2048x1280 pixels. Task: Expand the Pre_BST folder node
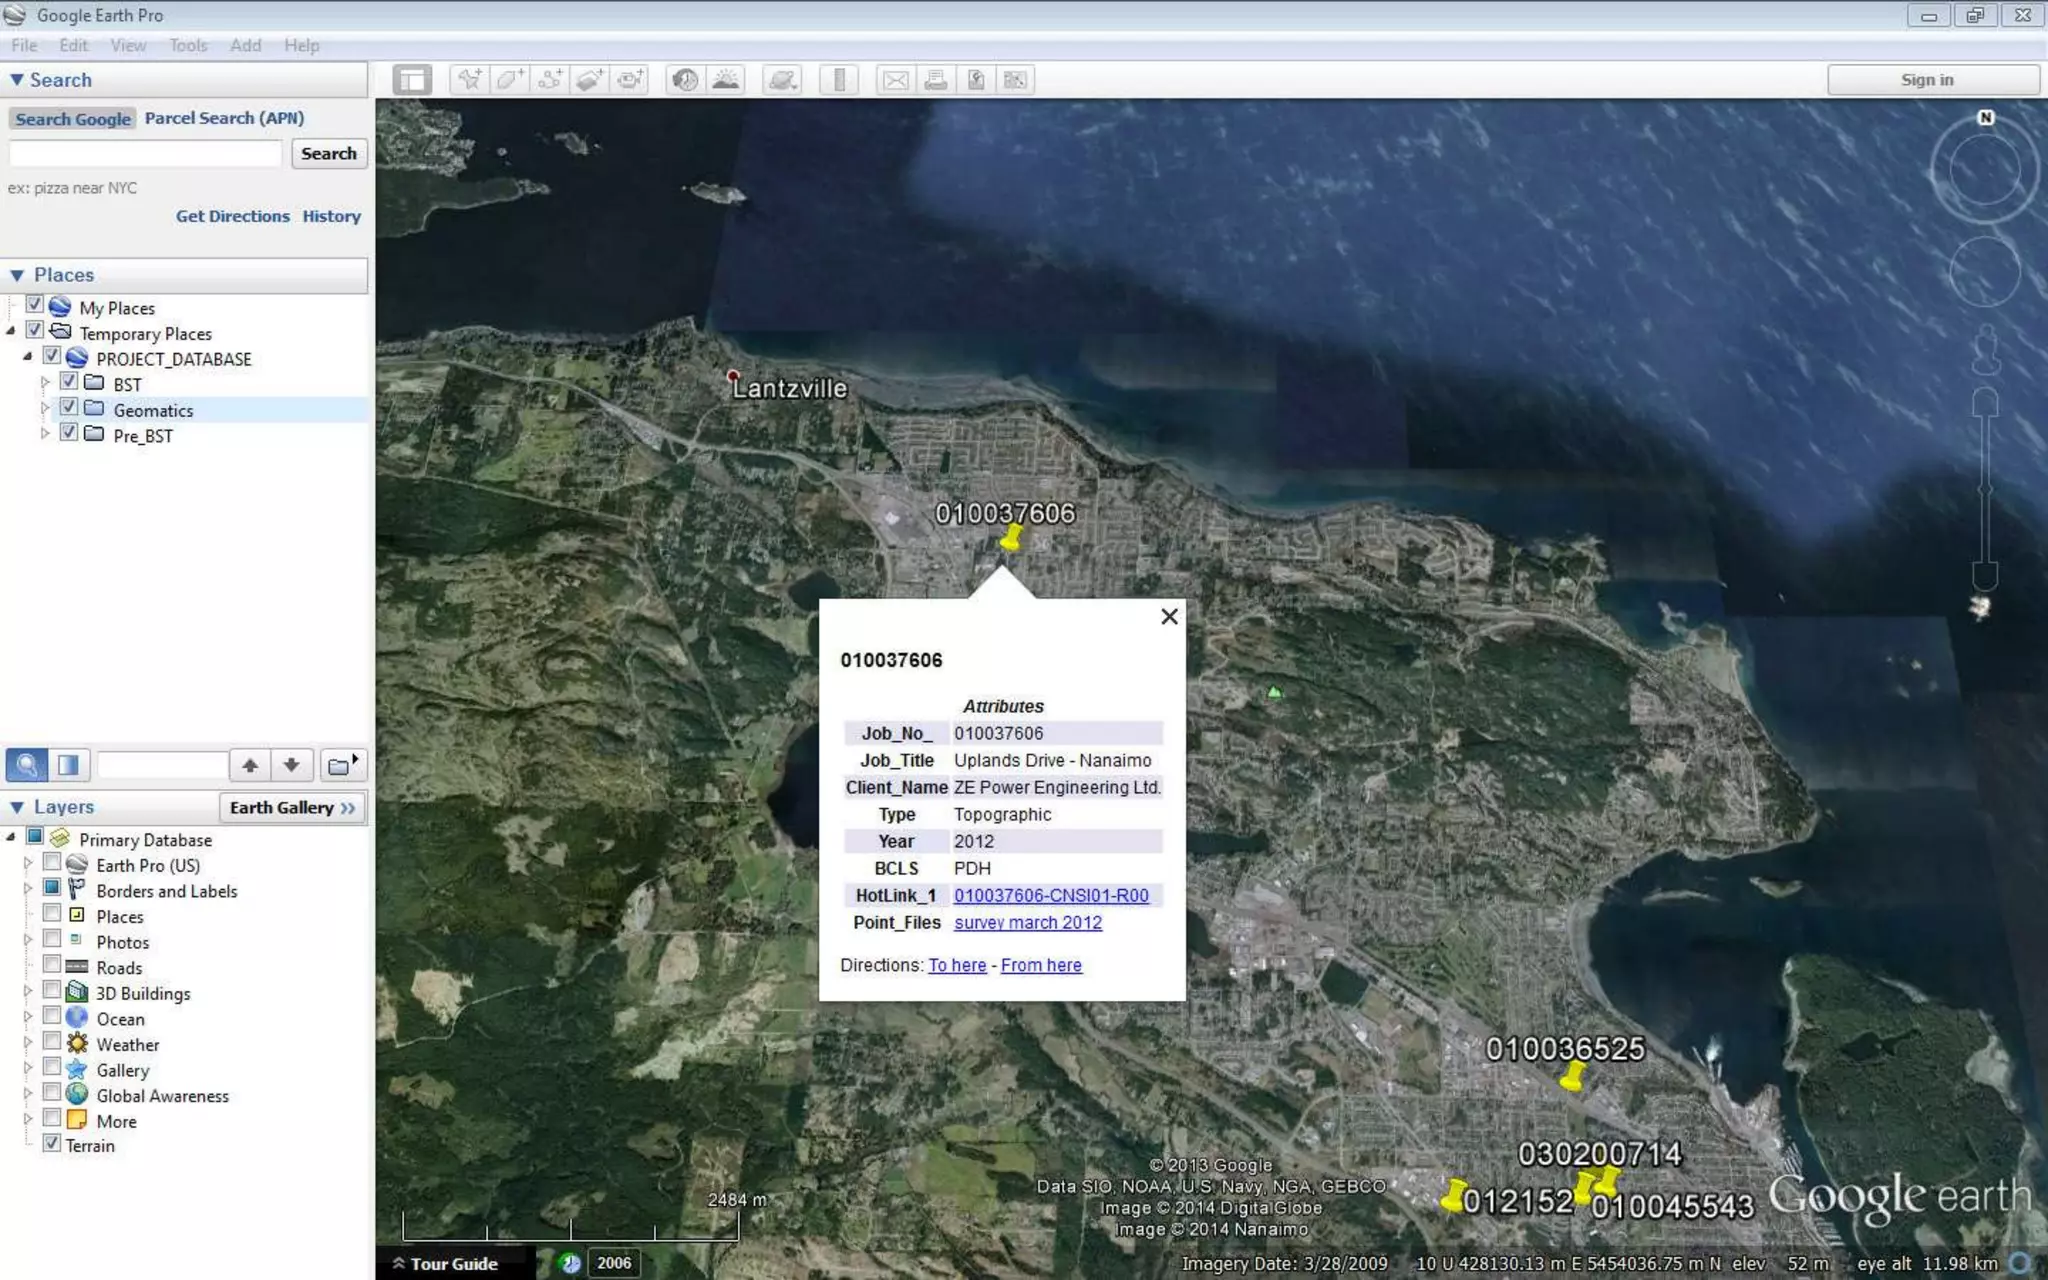45,434
